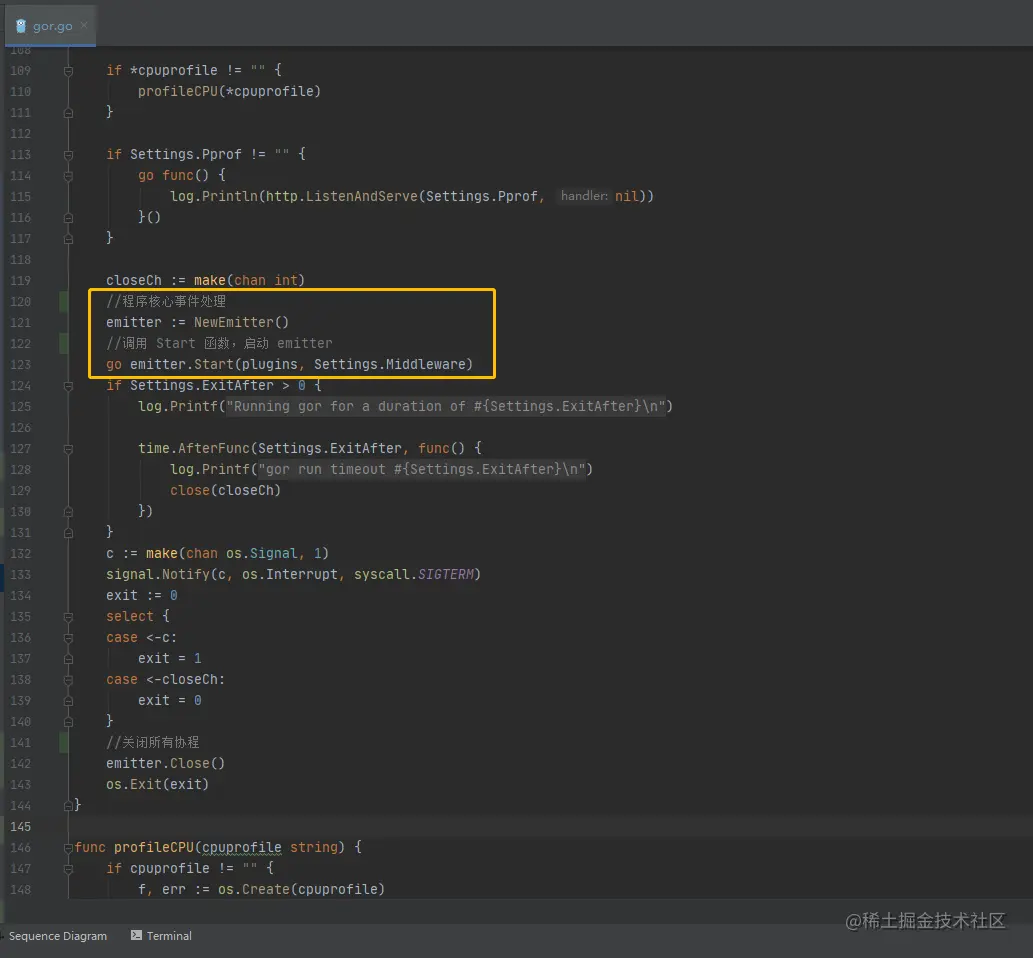
Task: Click http.ListenAndServe in line 115
Action: click(341, 196)
